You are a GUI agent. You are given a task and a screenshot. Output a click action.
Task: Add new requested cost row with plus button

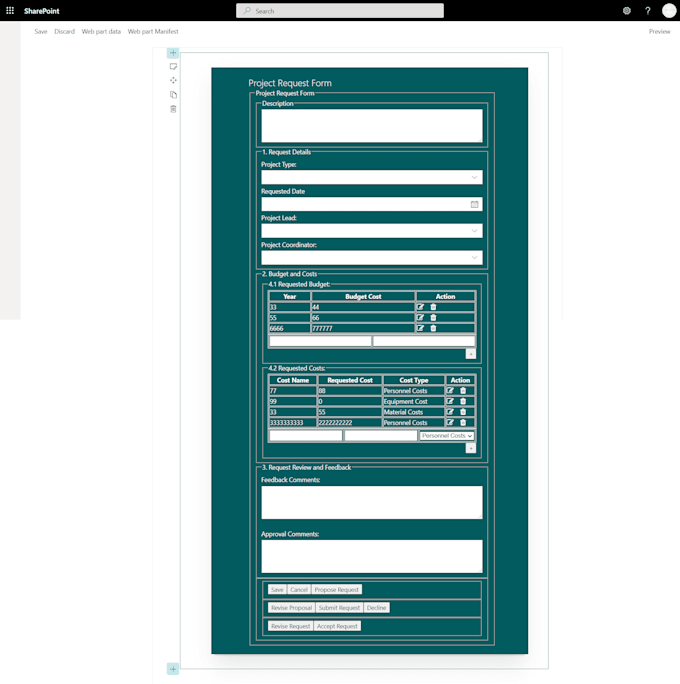point(470,448)
